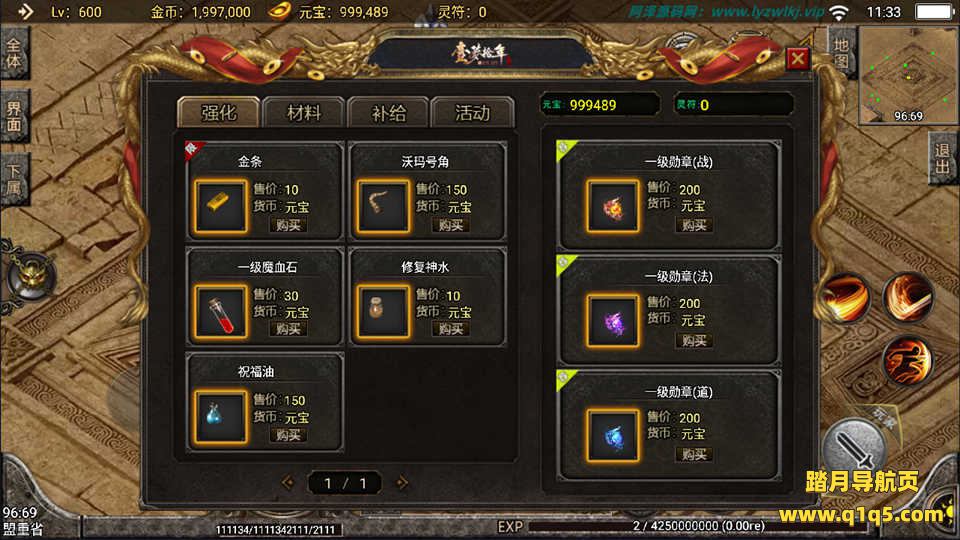Buy 一级勋章(道) with 购买 button

pyautogui.click(x=694, y=454)
